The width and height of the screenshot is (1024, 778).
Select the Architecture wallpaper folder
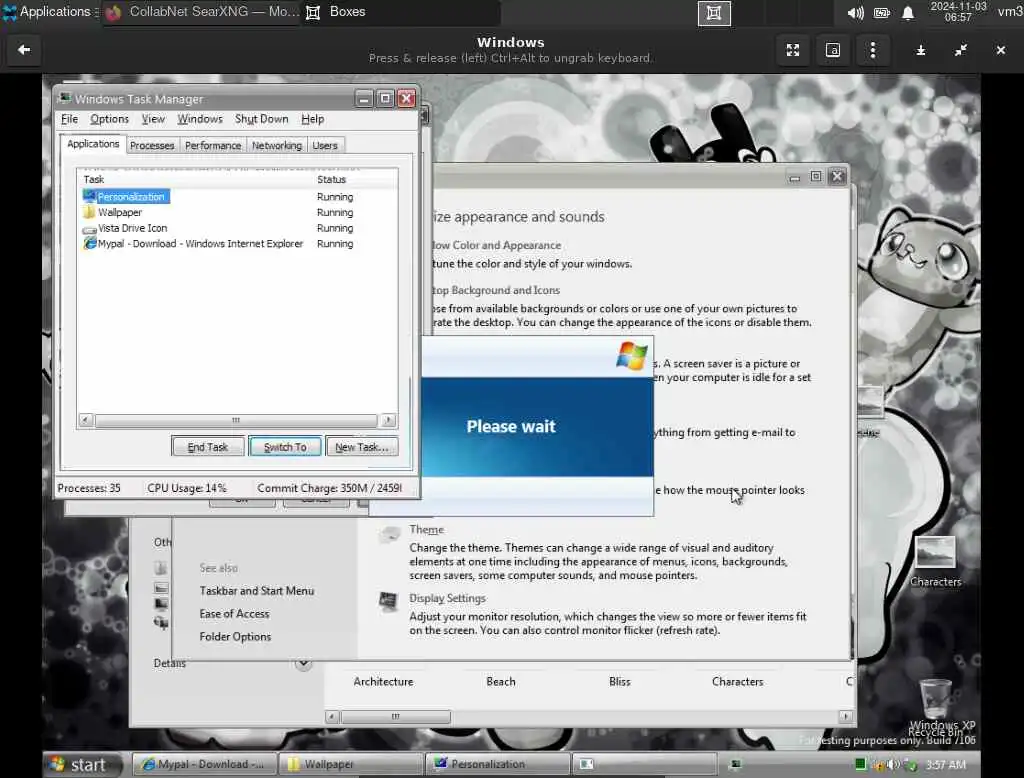pyautogui.click(x=383, y=681)
